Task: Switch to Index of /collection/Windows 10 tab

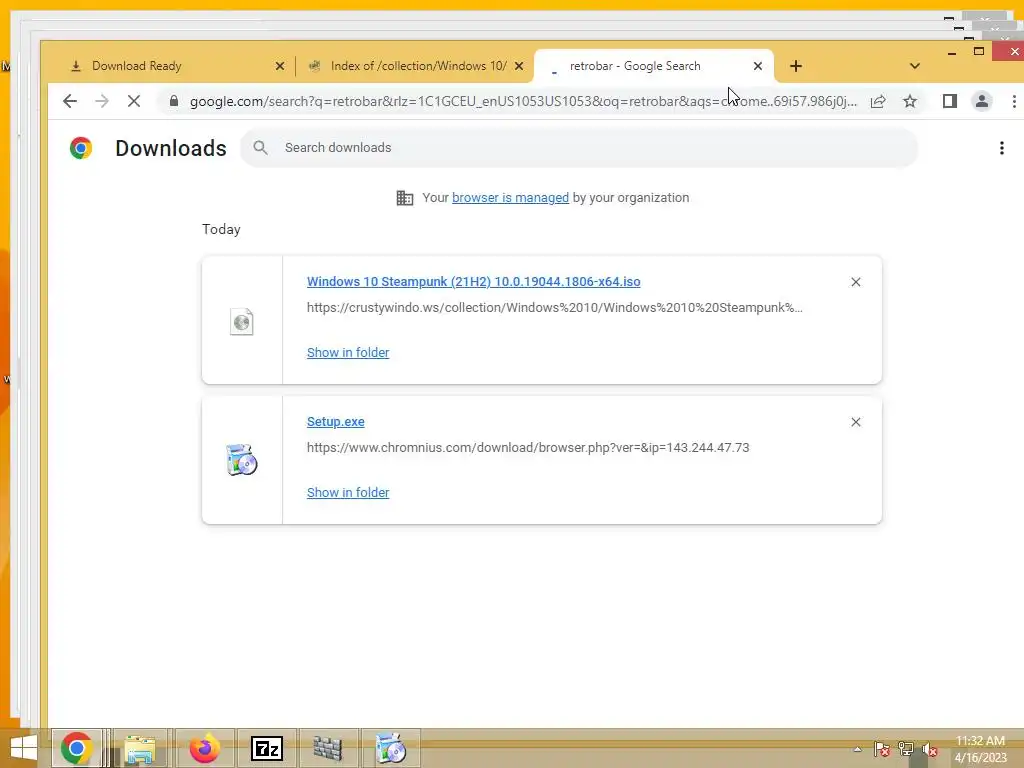Action: tap(414, 66)
